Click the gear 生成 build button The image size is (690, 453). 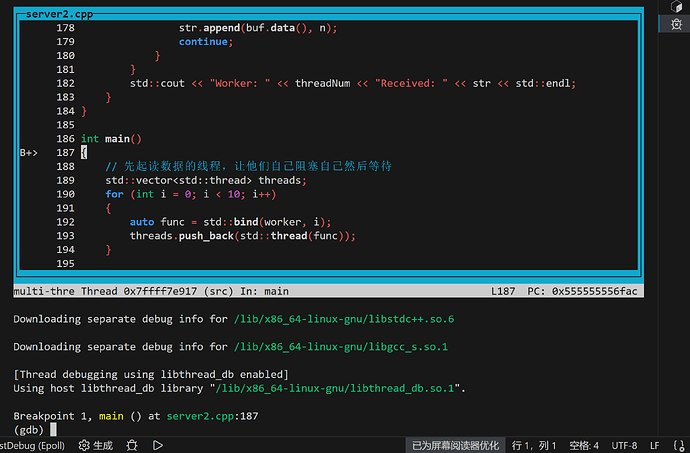(96, 446)
